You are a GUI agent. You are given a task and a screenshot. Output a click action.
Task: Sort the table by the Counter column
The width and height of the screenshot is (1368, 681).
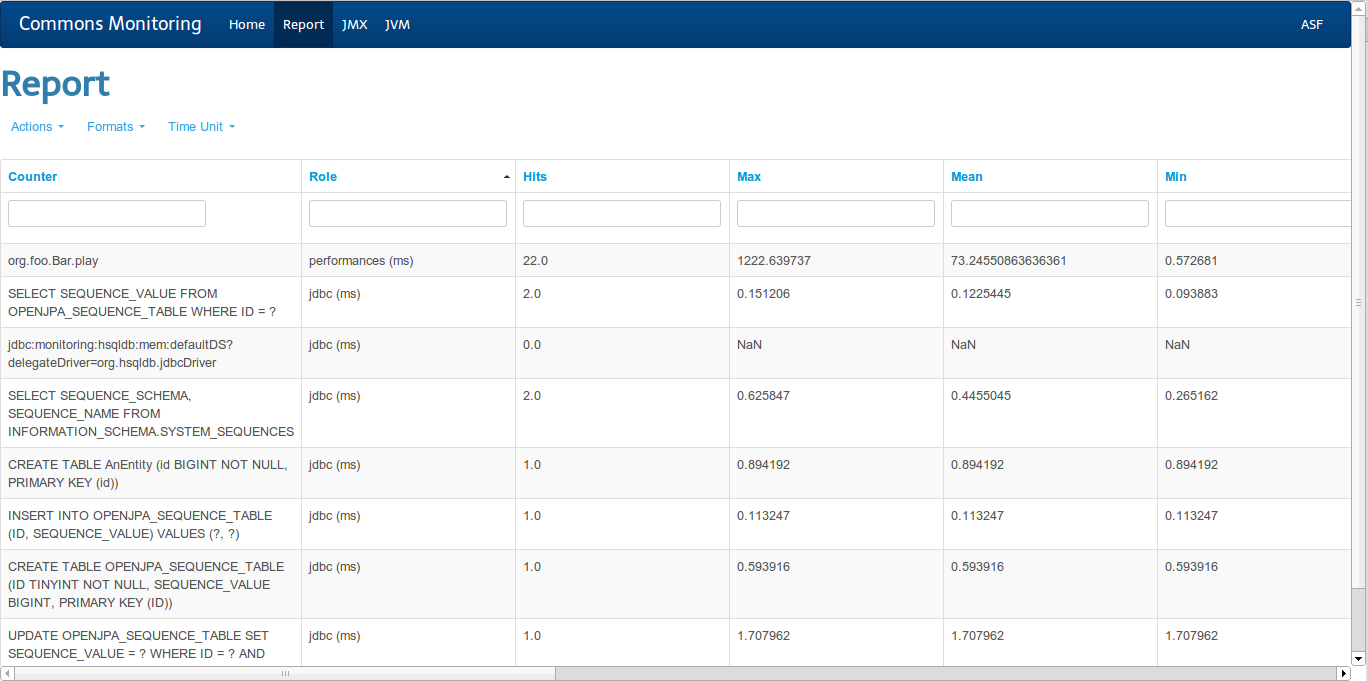point(32,176)
